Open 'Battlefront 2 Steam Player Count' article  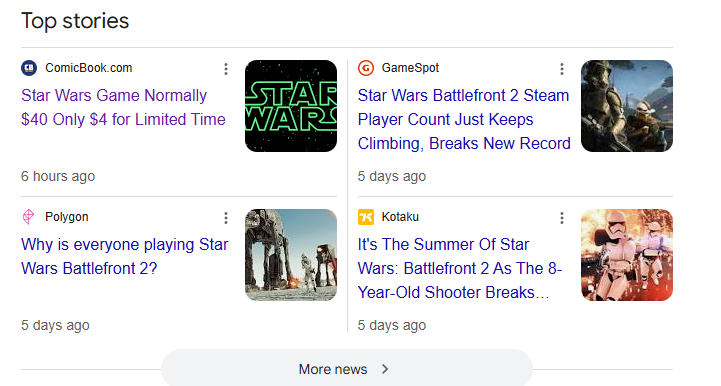pyautogui.click(x=464, y=119)
